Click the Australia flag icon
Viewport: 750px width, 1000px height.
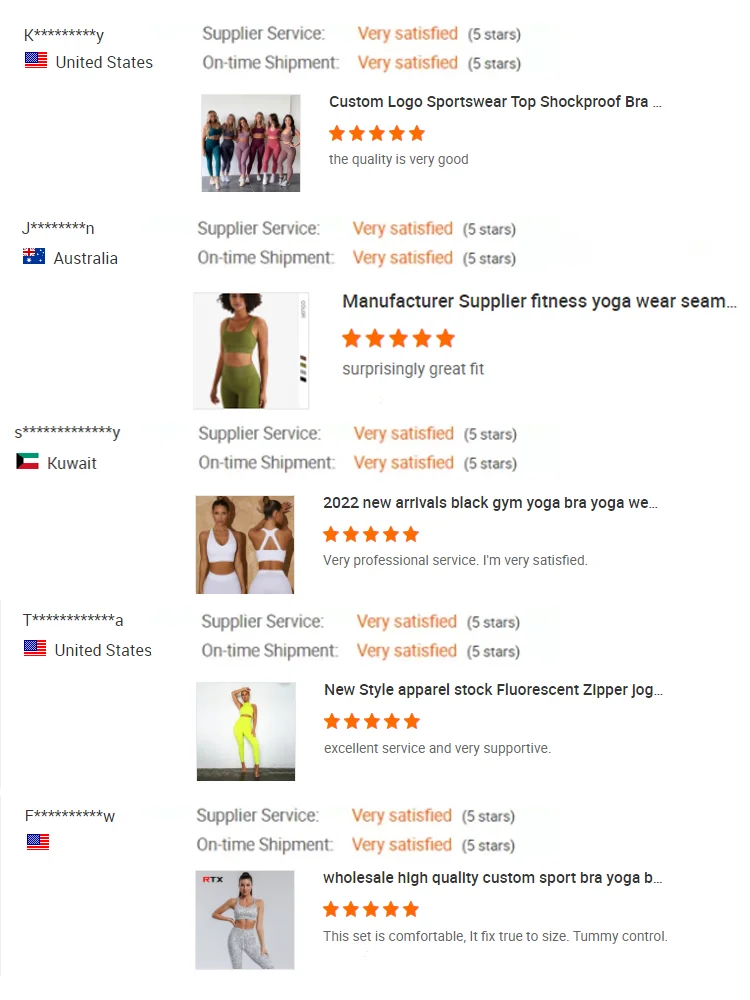(34, 256)
